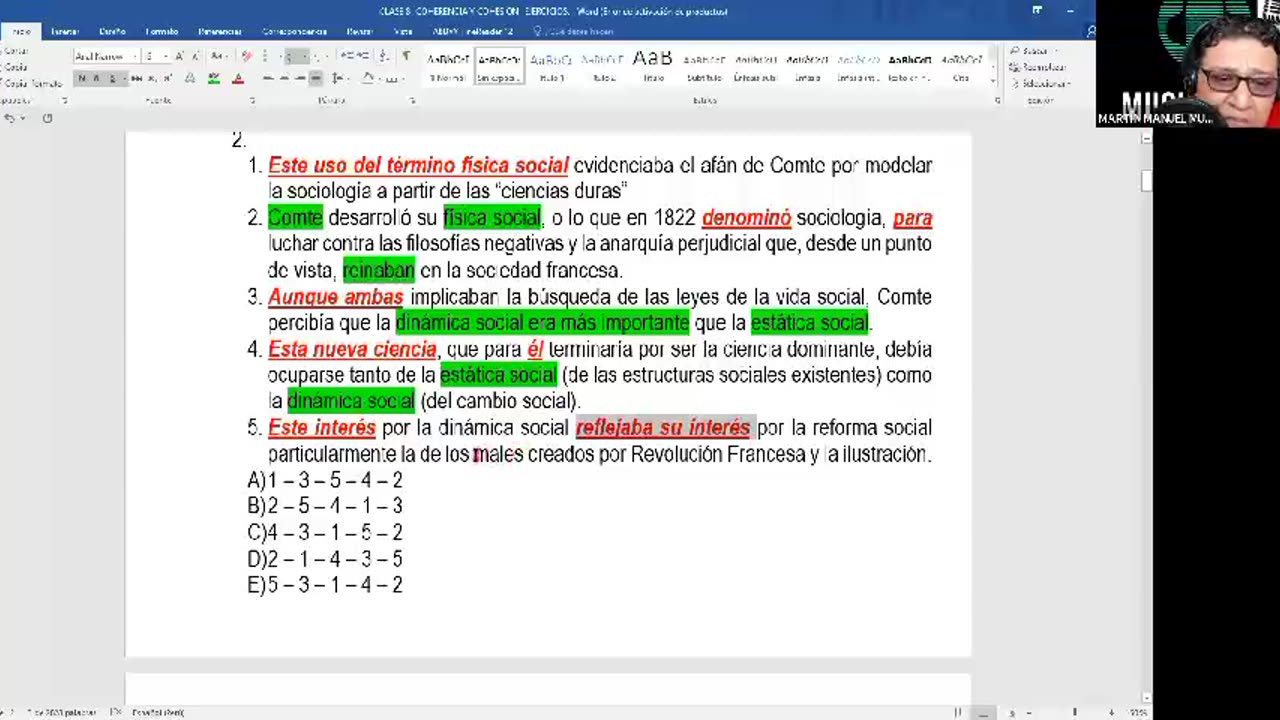Increase paragraph indent

point(361,56)
